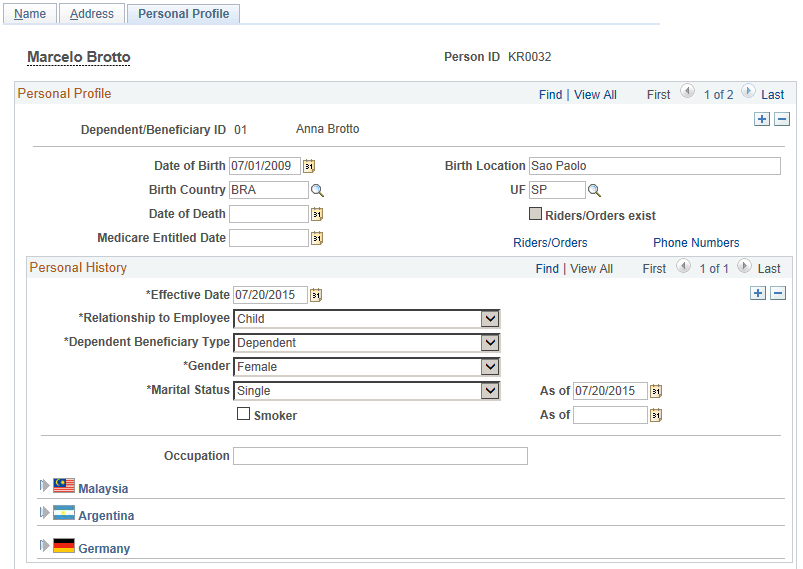
Task: Show next Personal Profile row arrow
Action: point(748,91)
